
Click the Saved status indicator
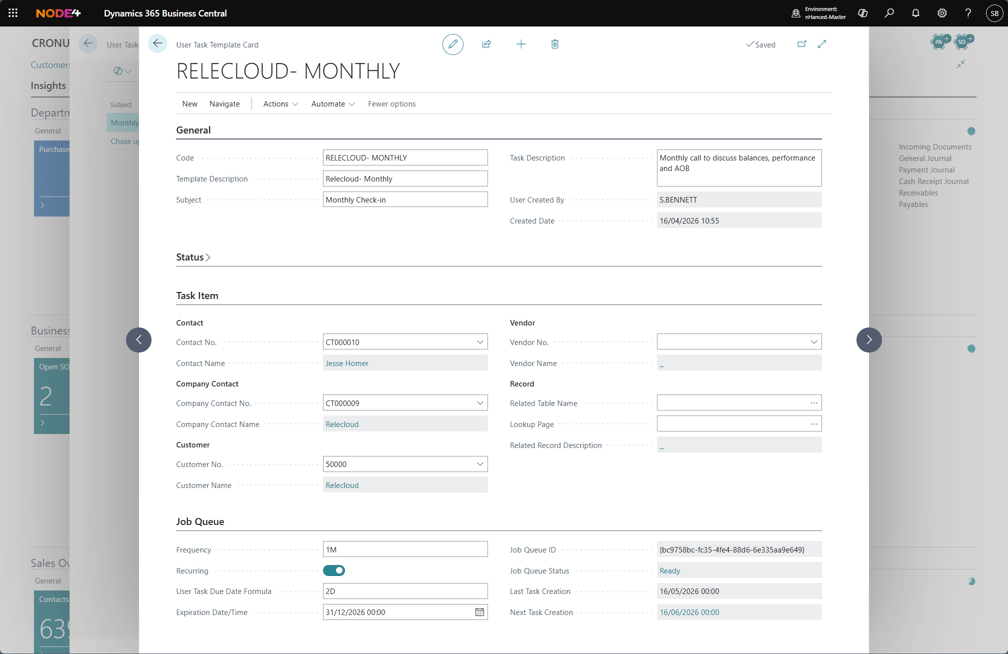pos(760,44)
